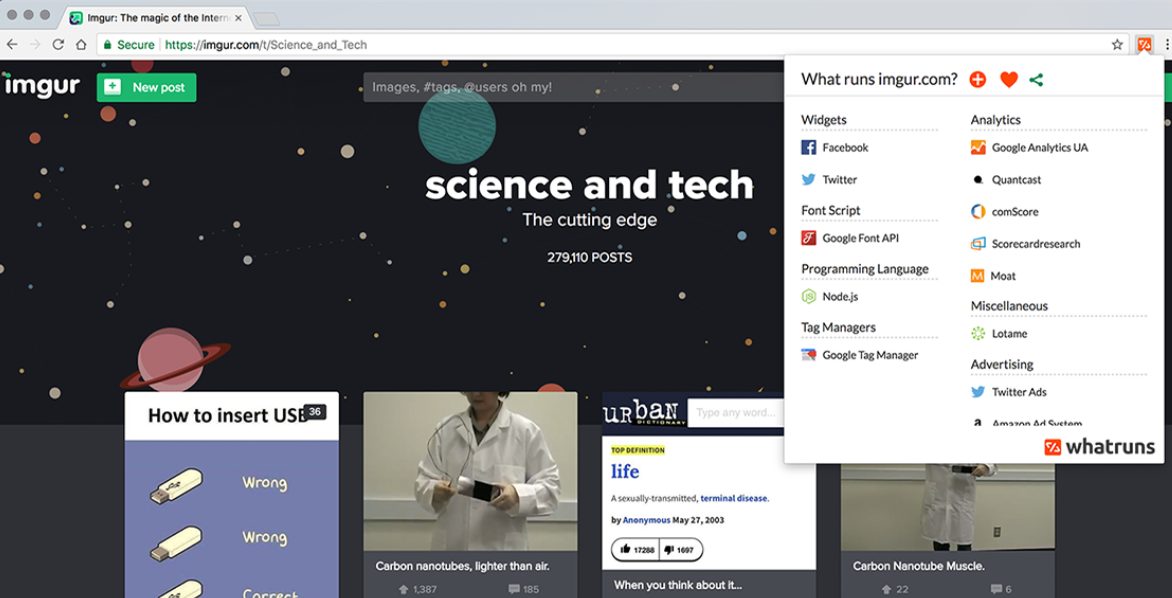Click the Quantcast icon

[x=978, y=179]
